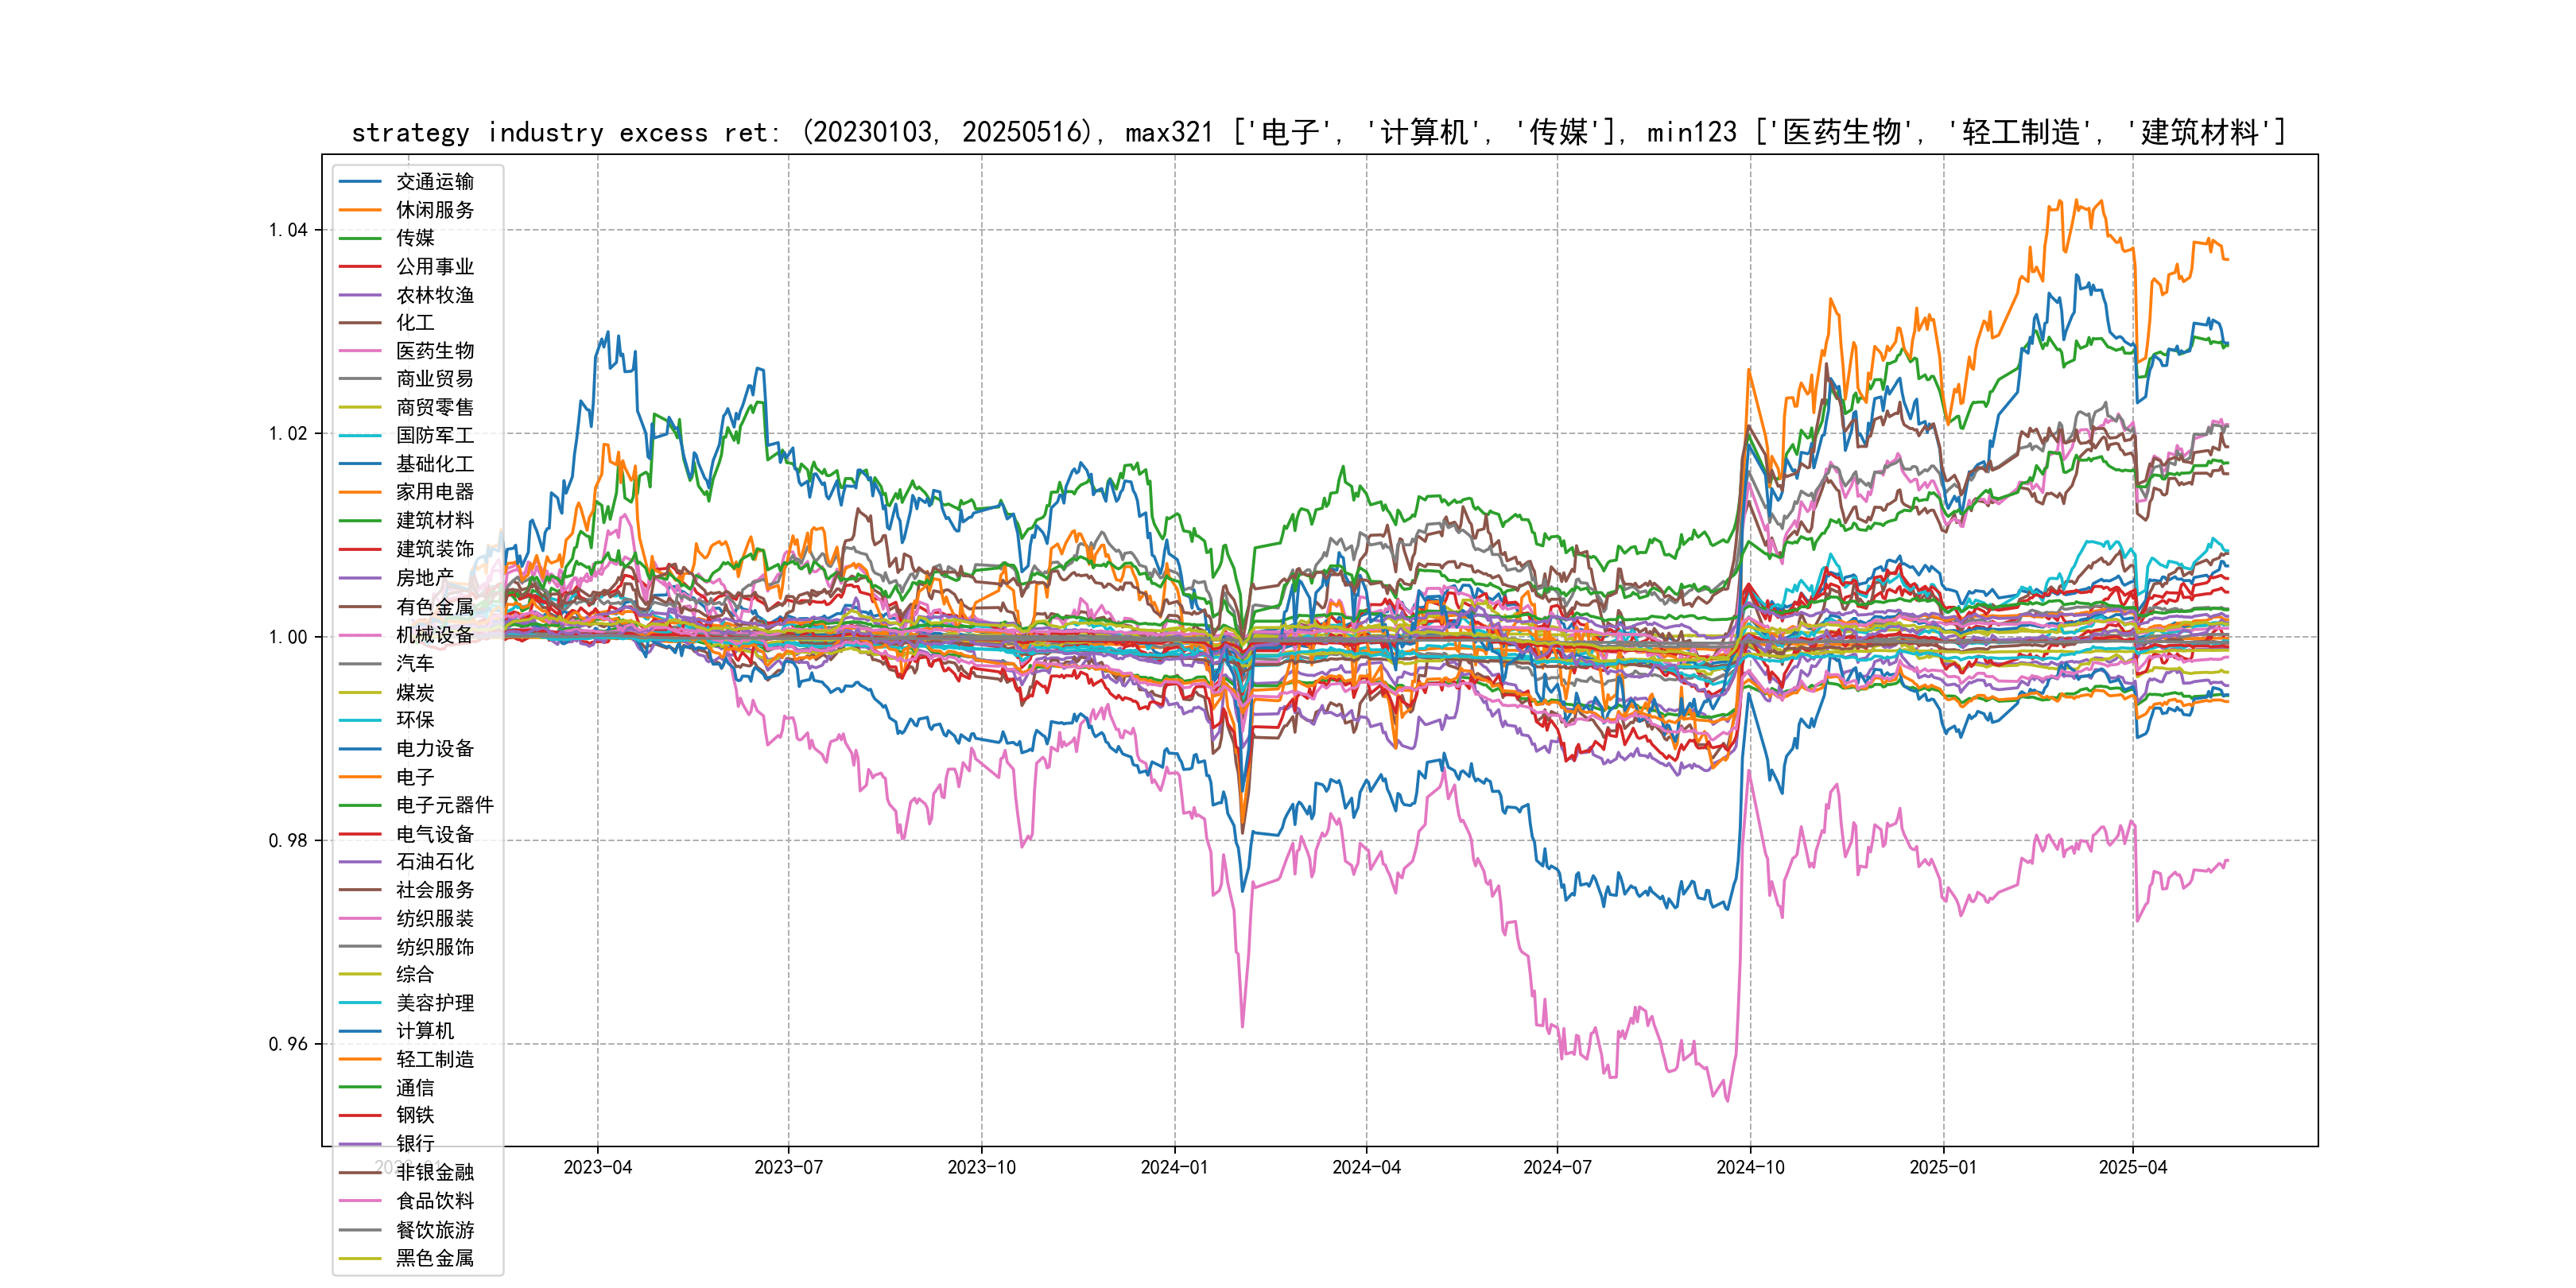Image resolution: width=2576 pixels, height=1288 pixels.
Task: Click the 电子元器件 legend entry
Action: [444, 805]
